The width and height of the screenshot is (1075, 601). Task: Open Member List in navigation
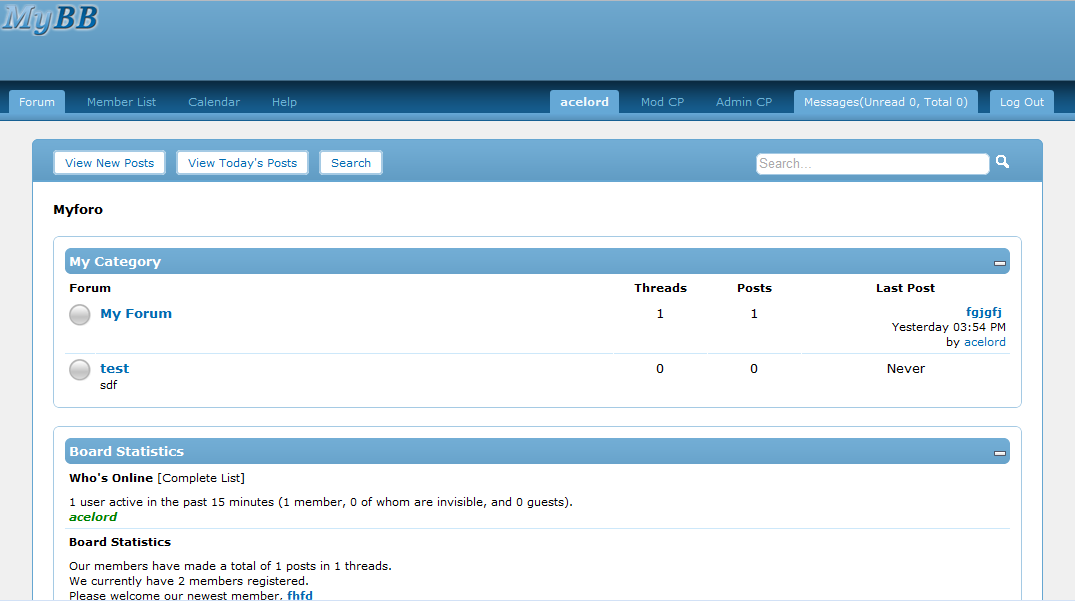(x=121, y=102)
